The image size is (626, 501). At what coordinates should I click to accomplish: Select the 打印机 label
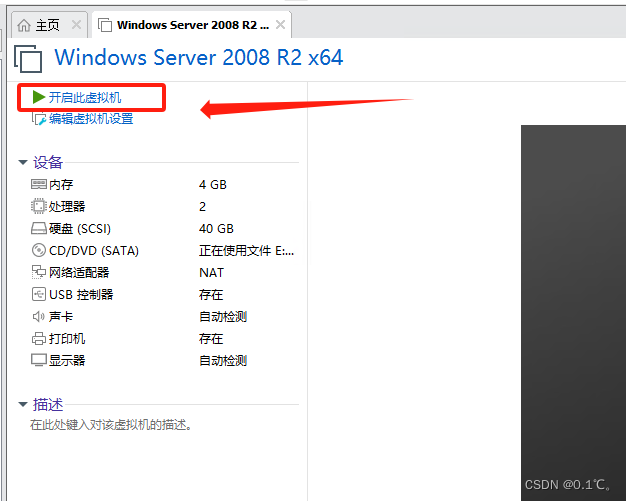click(67, 339)
